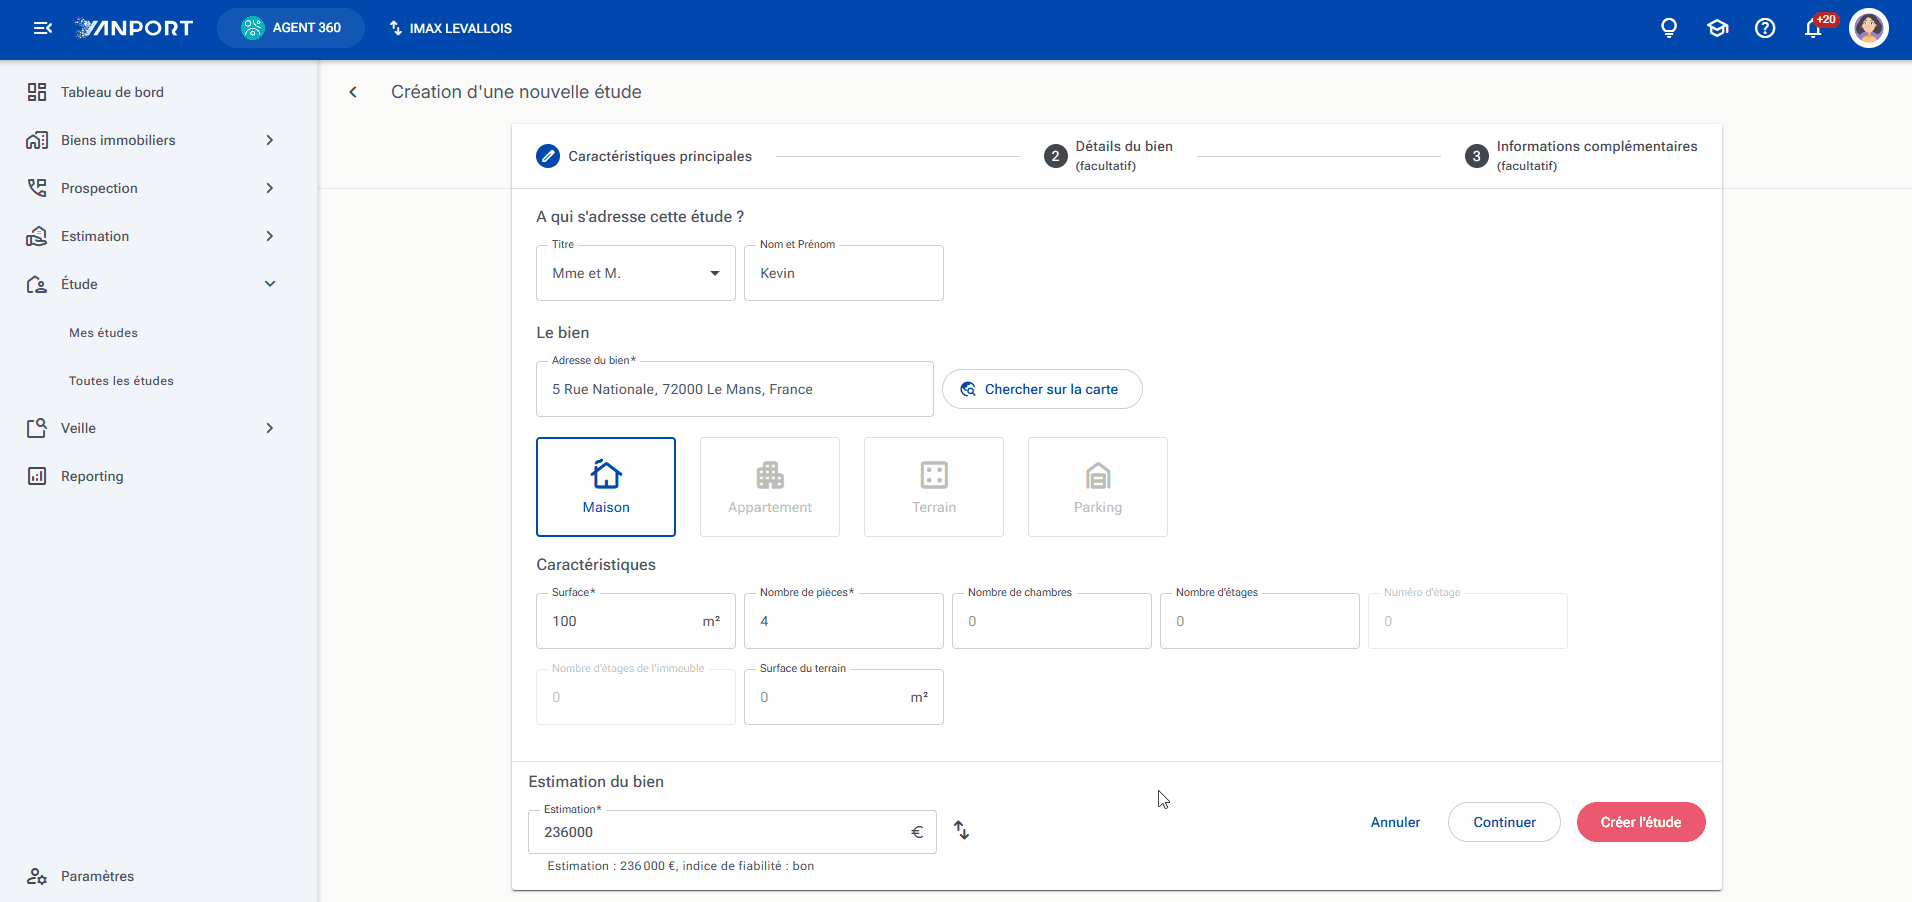Go to the Détails du bien step
1912x902 pixels.
[1108, 156]
